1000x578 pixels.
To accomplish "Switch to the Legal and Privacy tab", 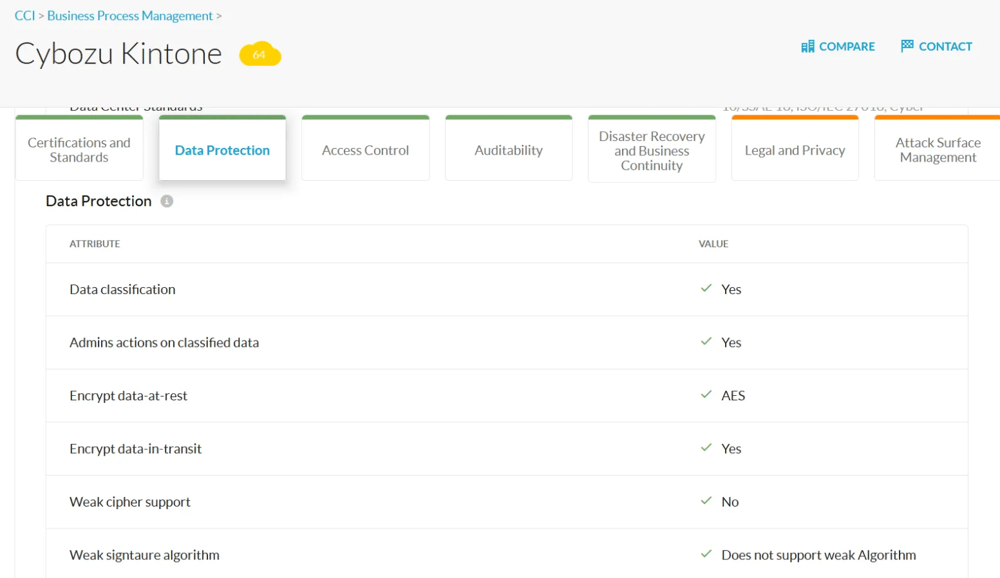I will (x=795, y=149).
